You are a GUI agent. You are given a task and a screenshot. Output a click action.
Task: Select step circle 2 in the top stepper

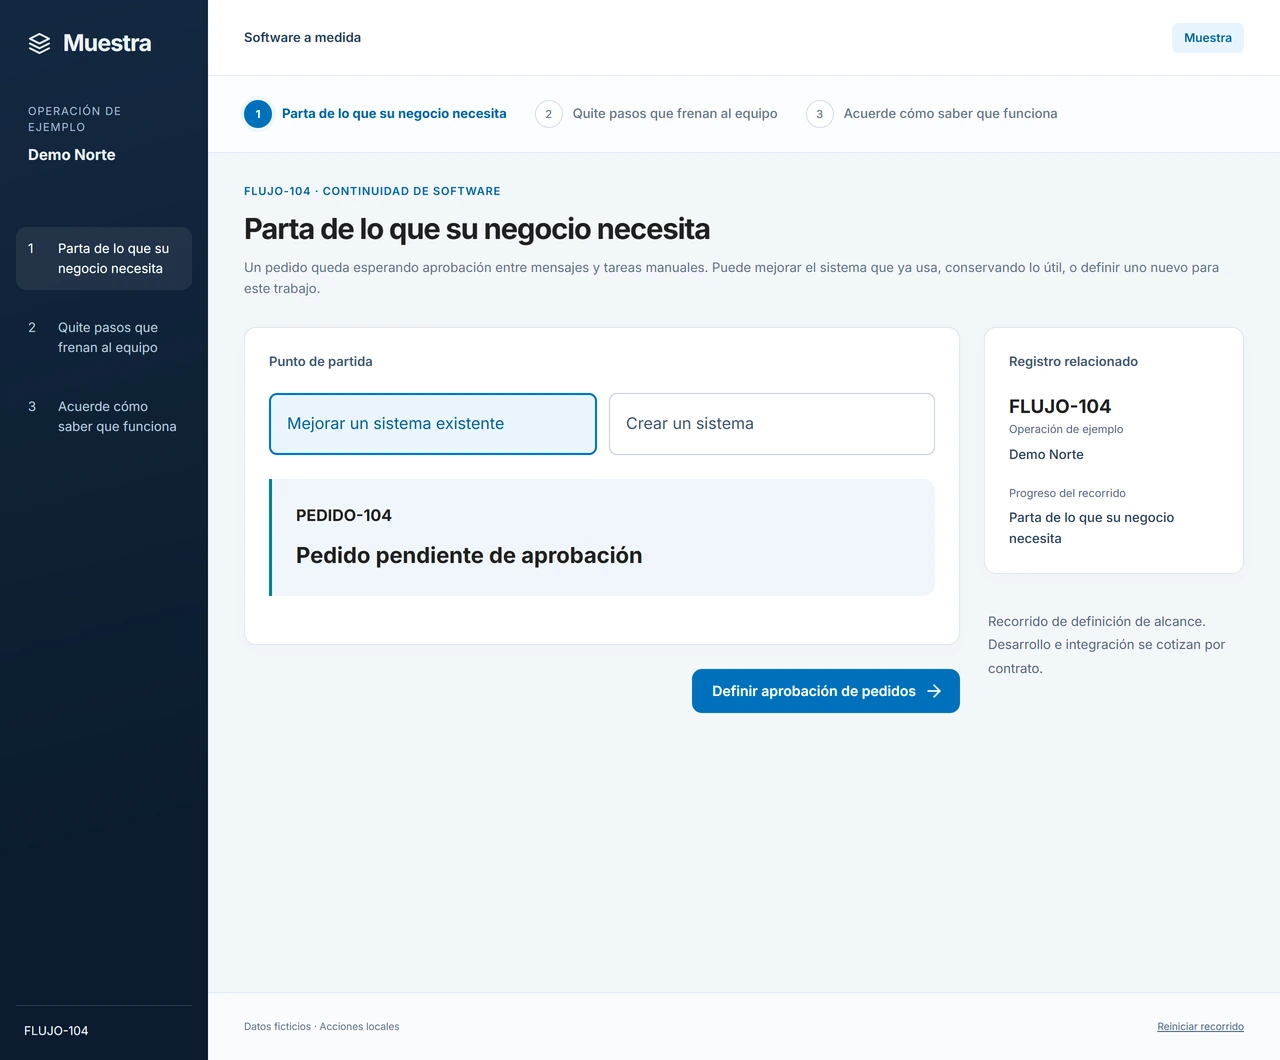(x=548, y=114)
